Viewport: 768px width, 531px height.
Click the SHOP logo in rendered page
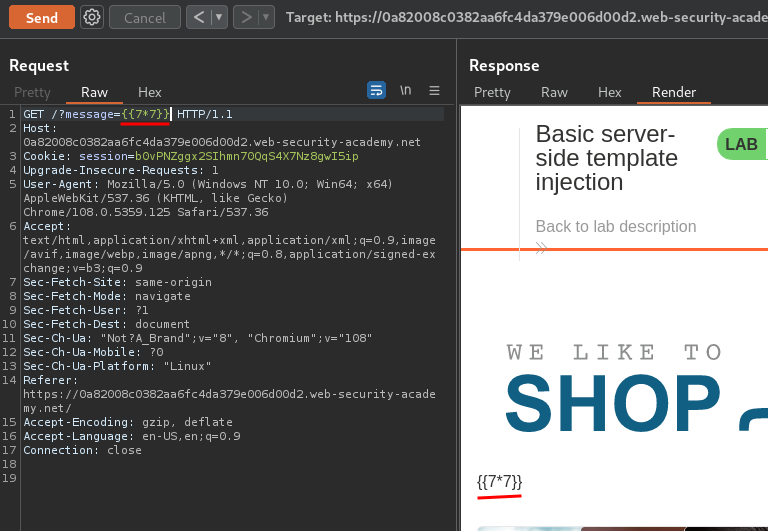(x=613, y=403)
